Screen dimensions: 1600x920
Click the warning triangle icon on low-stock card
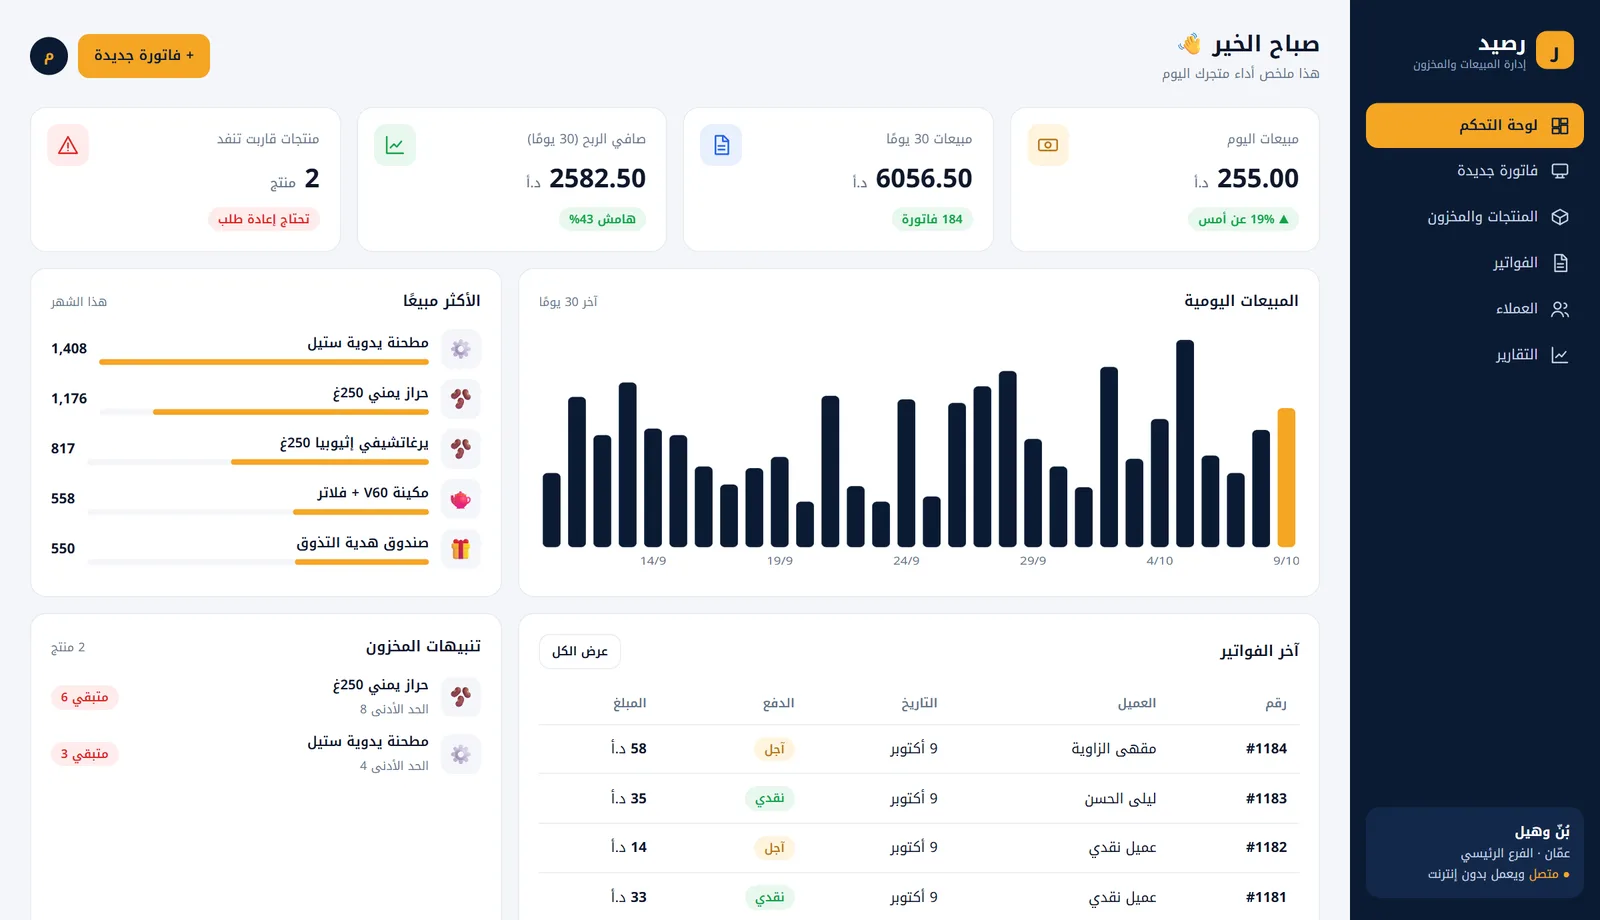point(68,145)
